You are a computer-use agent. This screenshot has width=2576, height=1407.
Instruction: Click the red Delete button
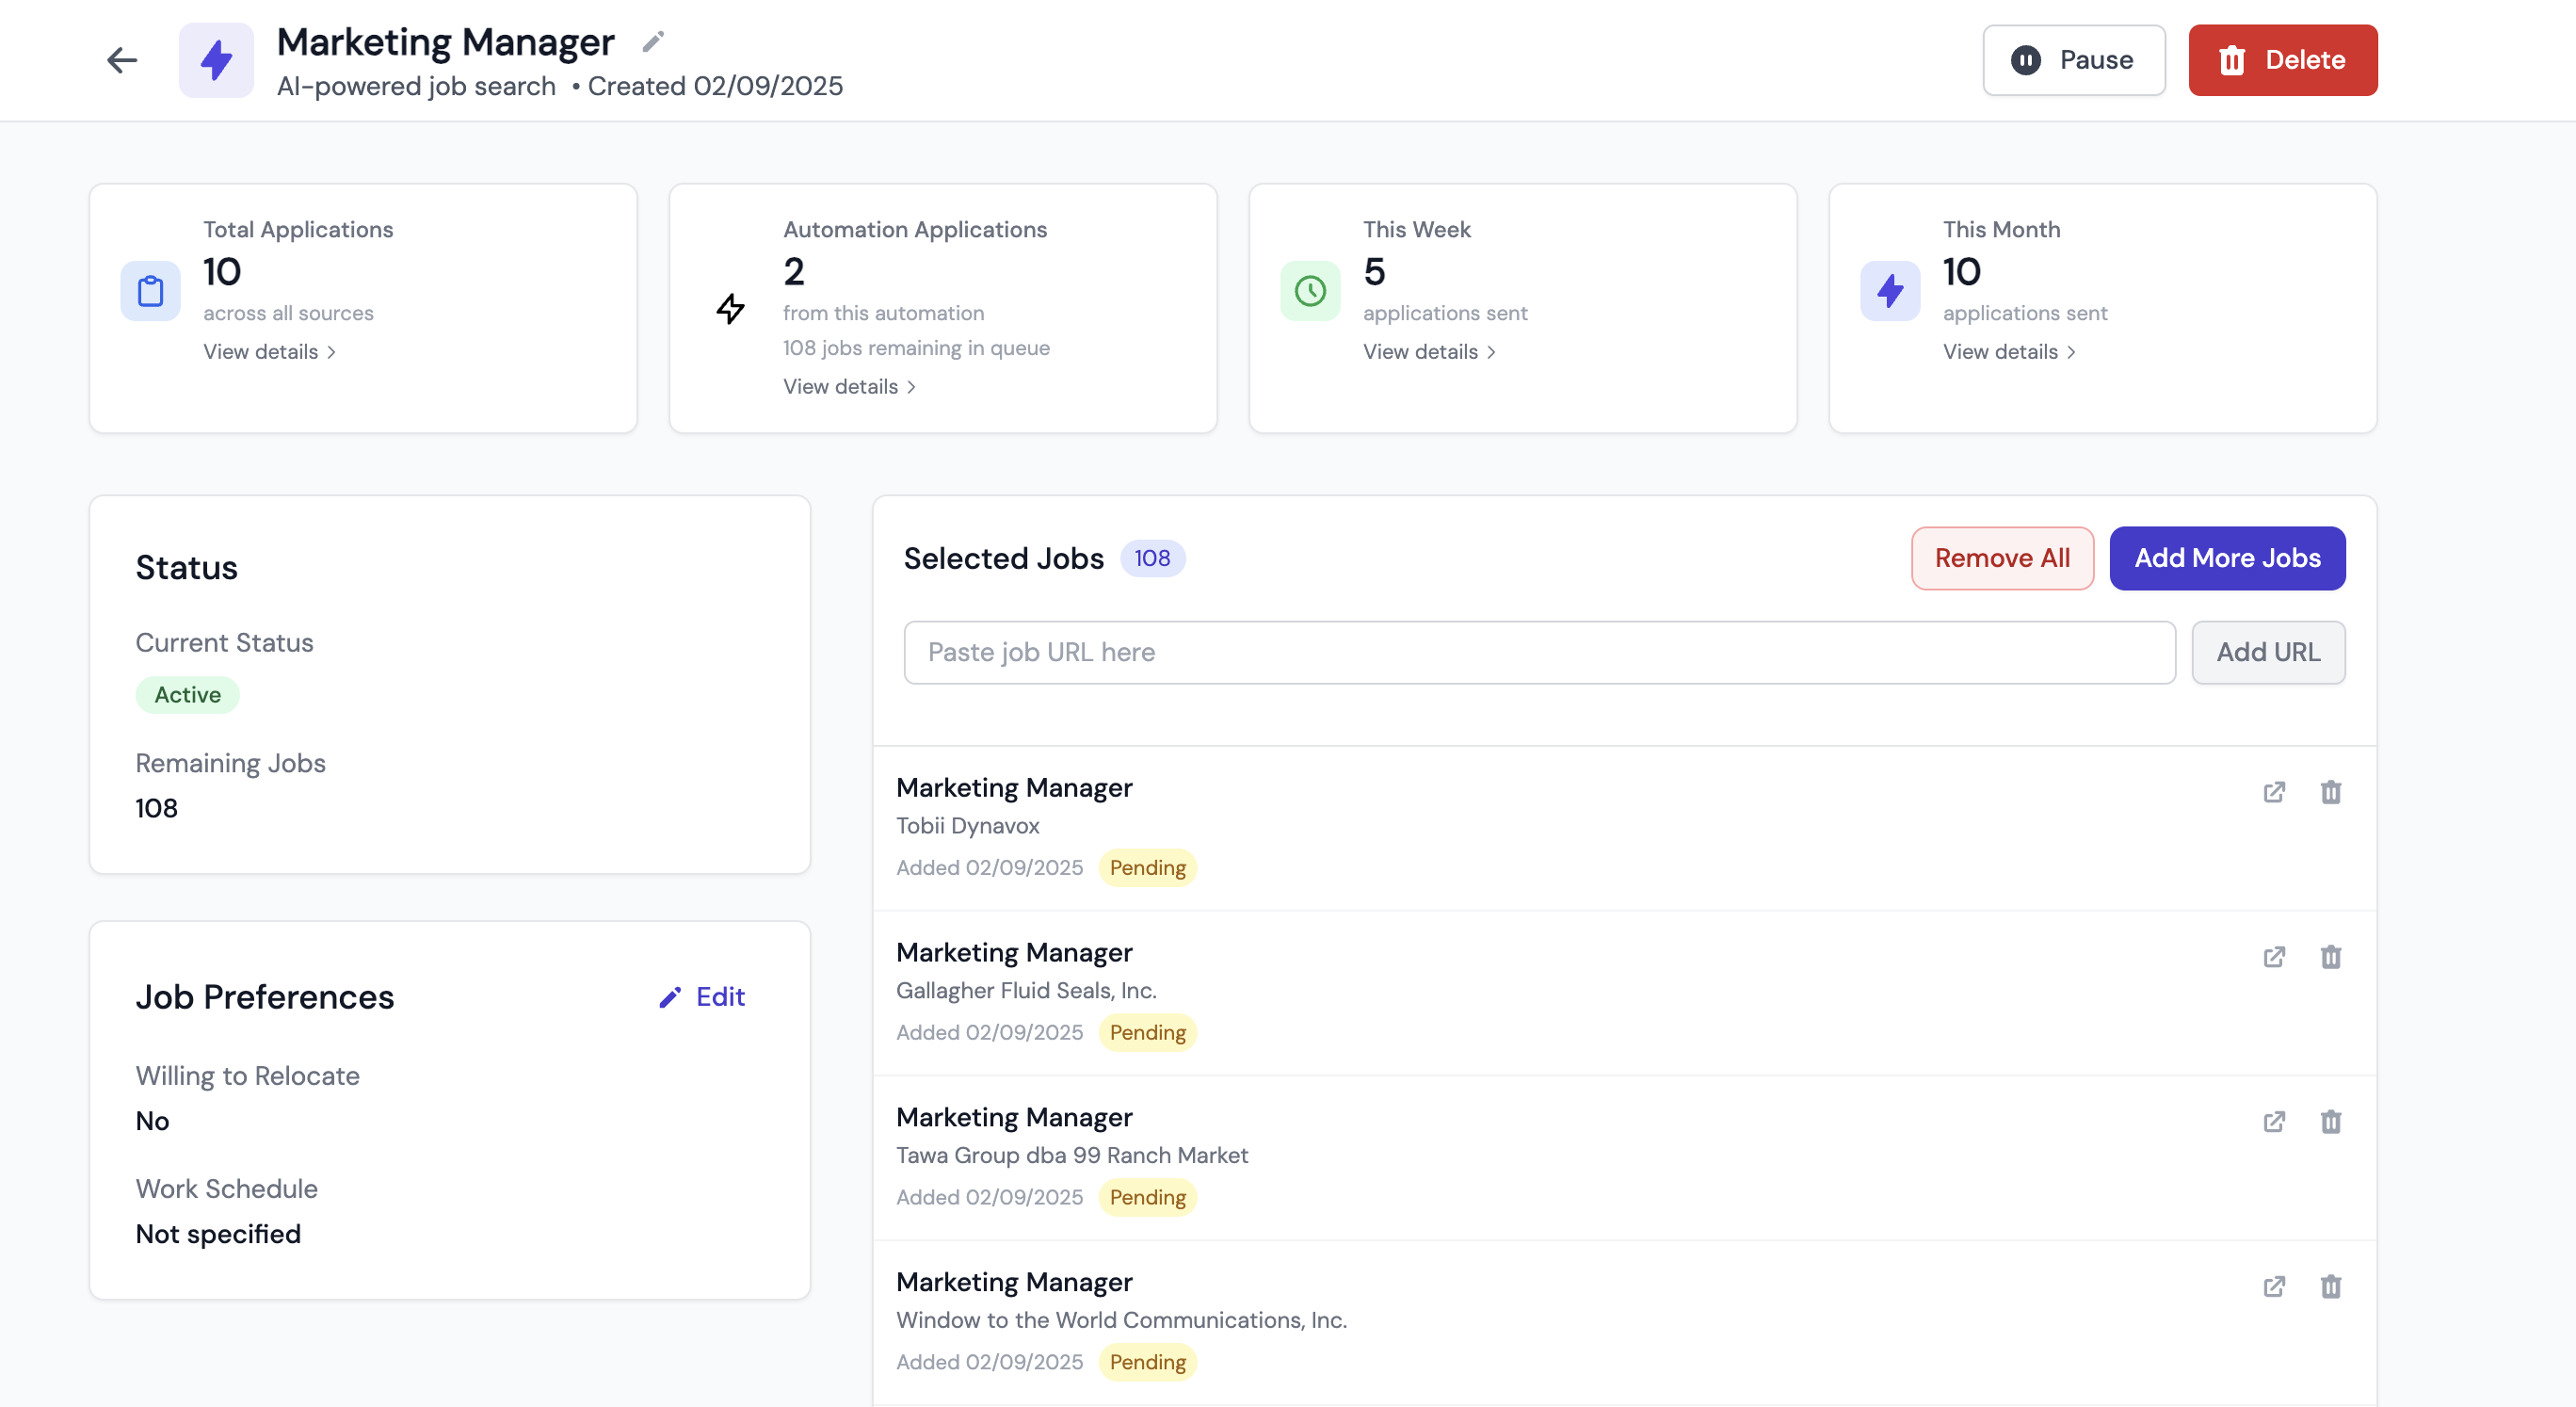point(2282,60)
